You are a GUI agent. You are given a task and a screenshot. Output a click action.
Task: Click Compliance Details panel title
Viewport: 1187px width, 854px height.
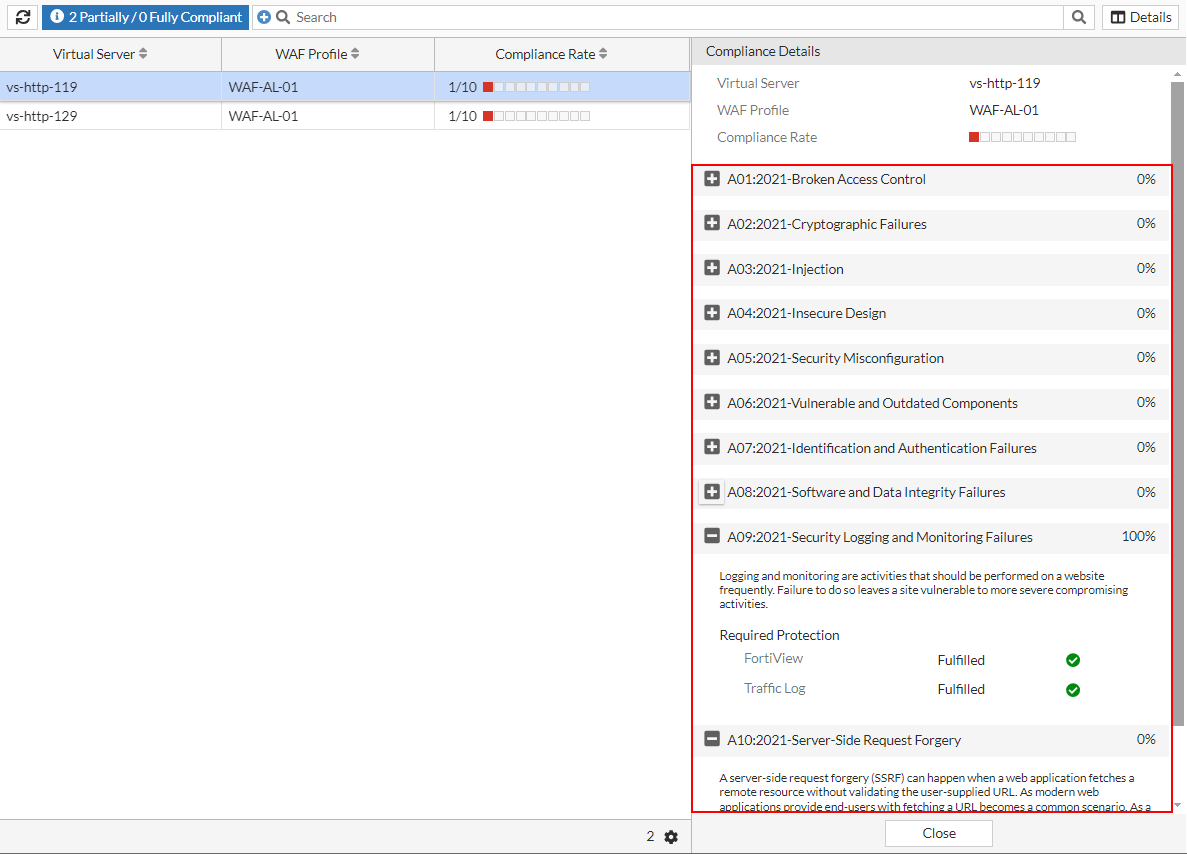pos(763,51)
